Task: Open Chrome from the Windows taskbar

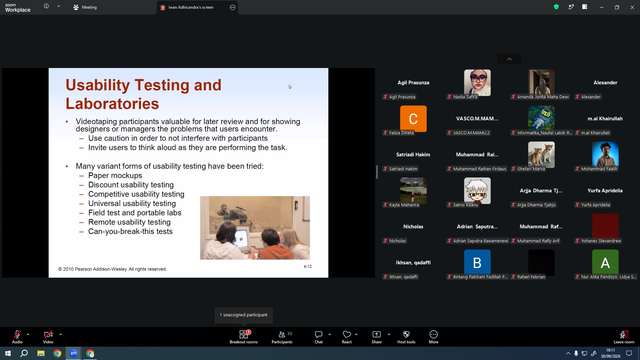Action: [x=57, y=353]
